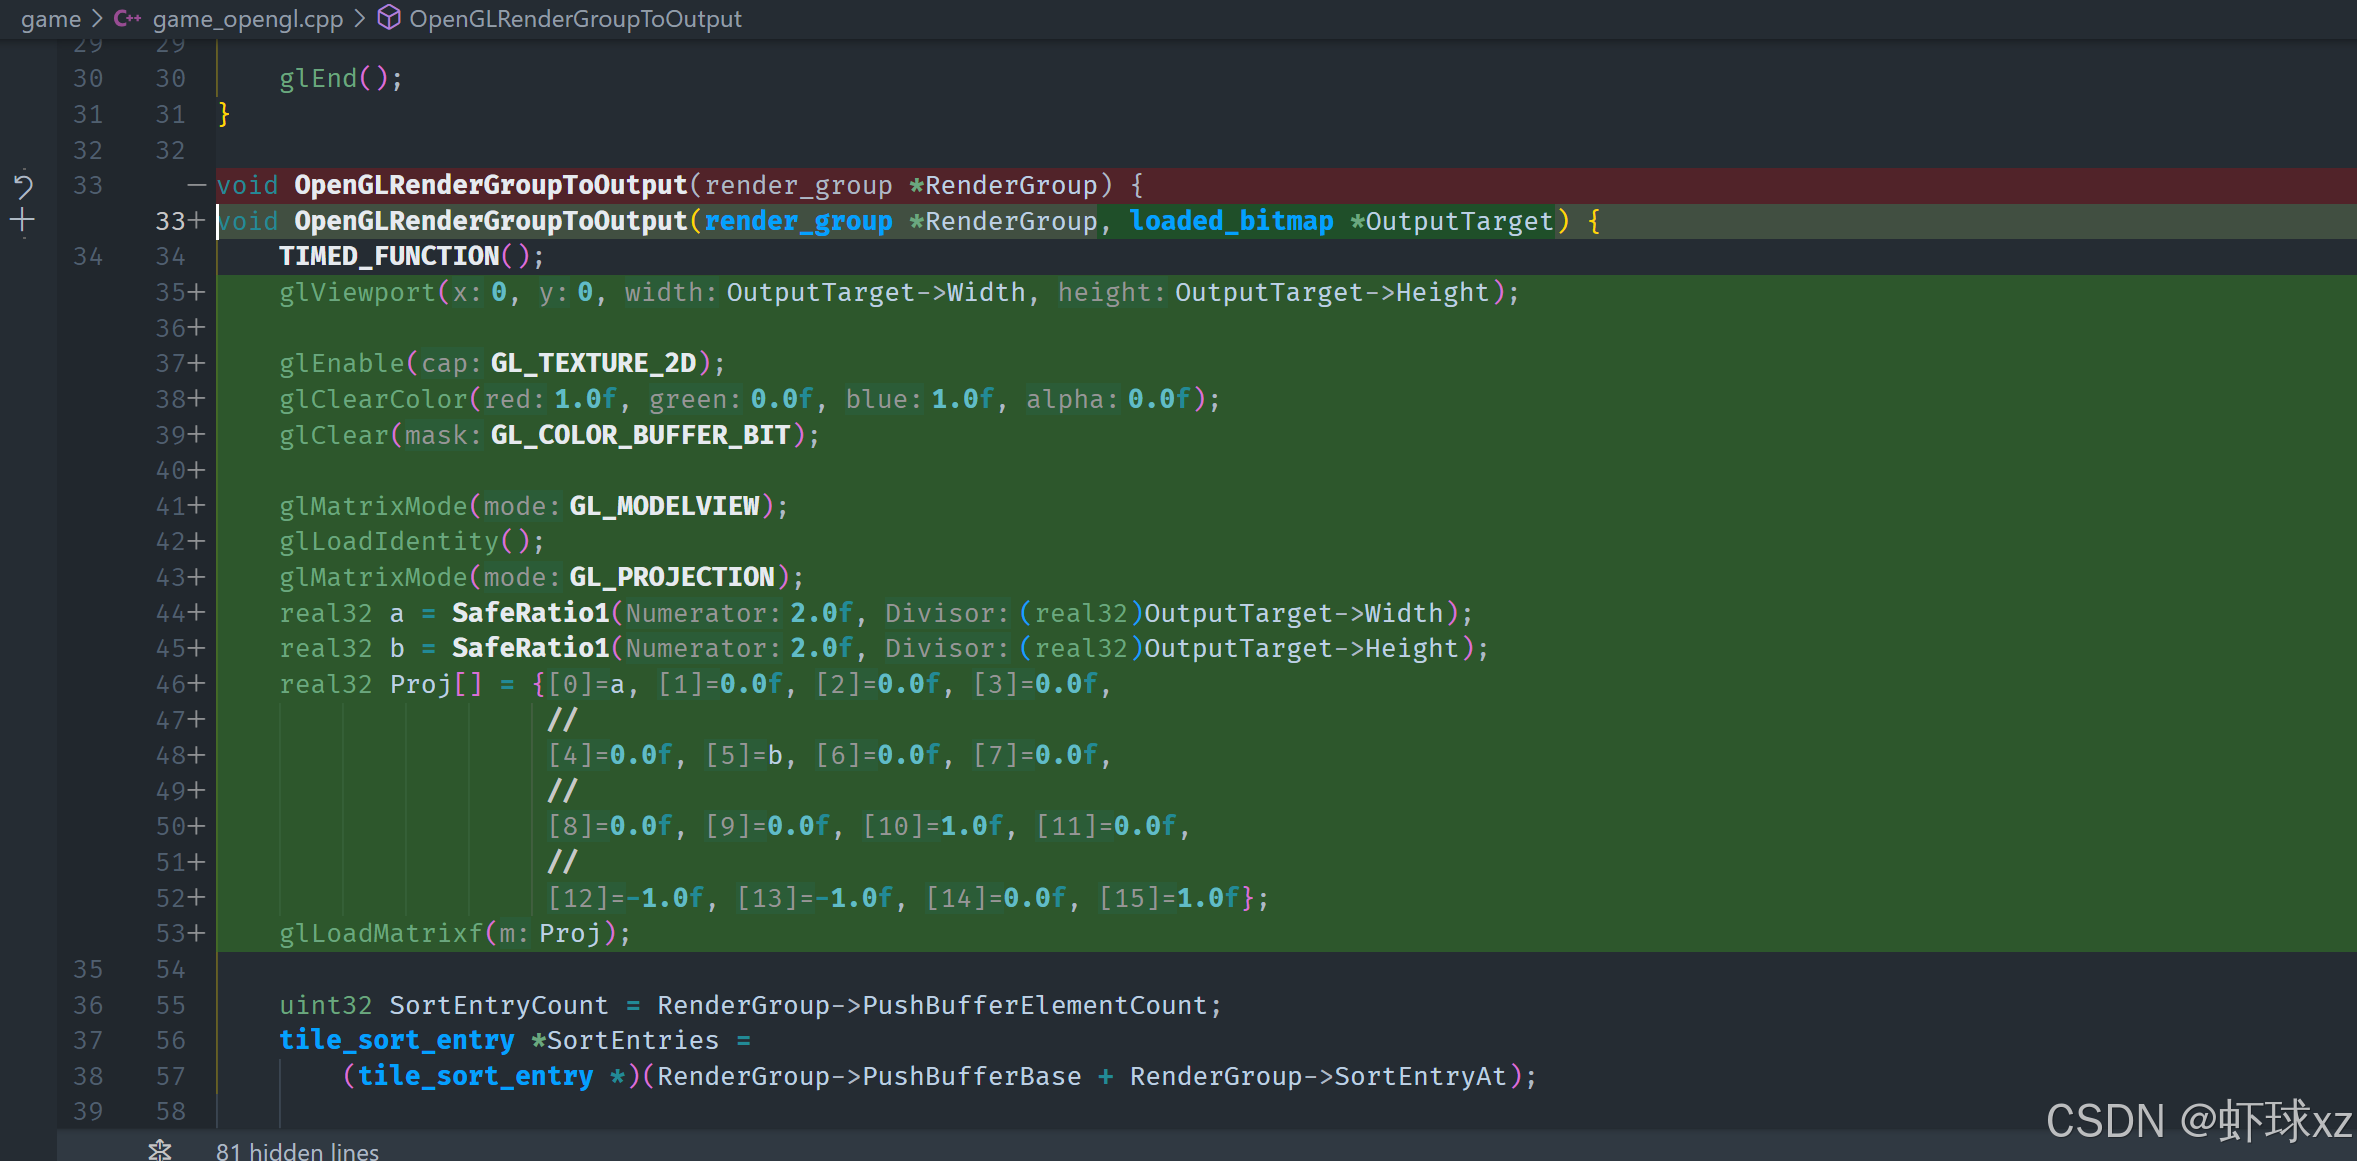The image size is (2357, 1161).
Task: Click the tile_sort_entry type on line 56
Action: [396, 1040]
